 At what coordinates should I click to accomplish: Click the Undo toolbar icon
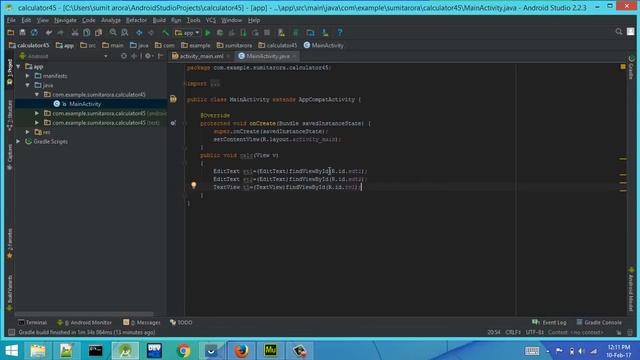coord(49,33)
